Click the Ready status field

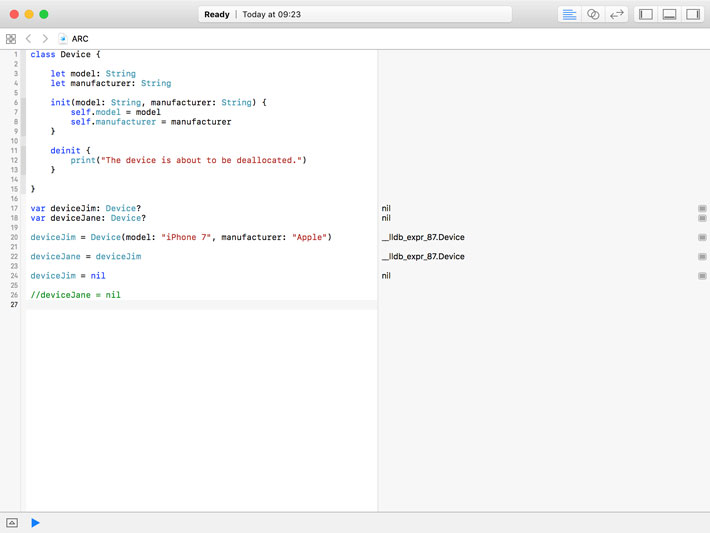pyautogui.click(x=355, y=14)
